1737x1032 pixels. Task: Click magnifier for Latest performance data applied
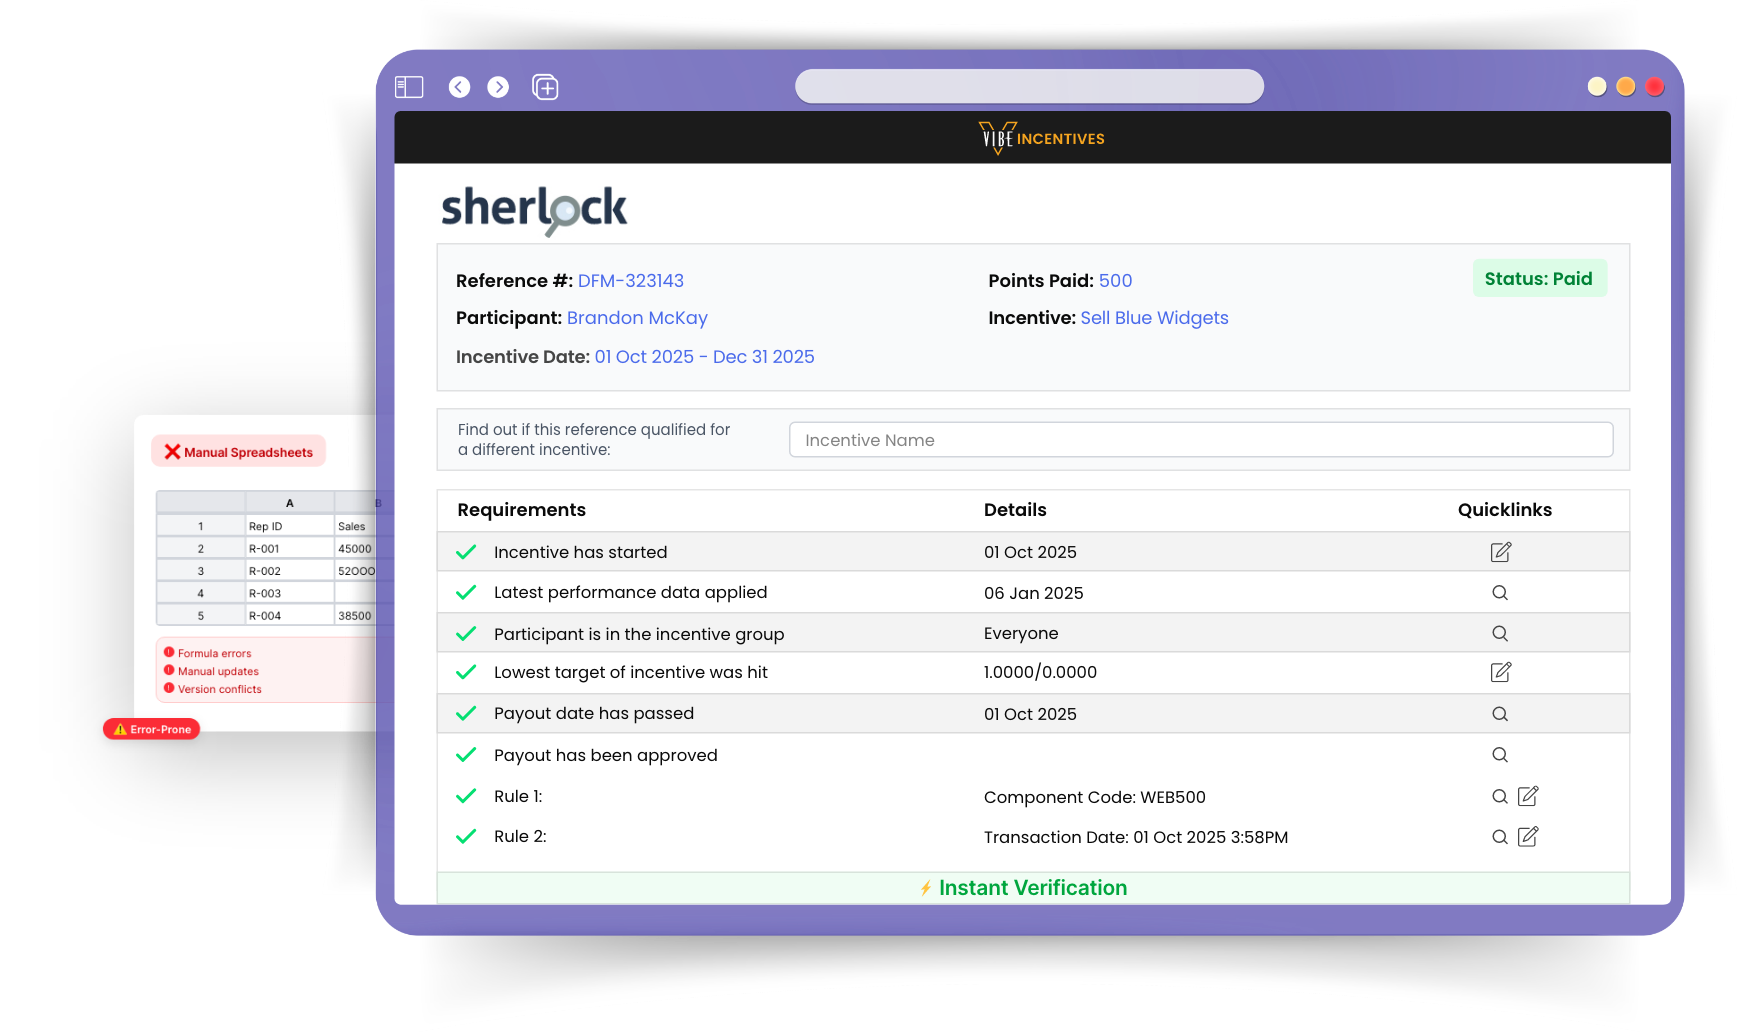coord(1500,593)
